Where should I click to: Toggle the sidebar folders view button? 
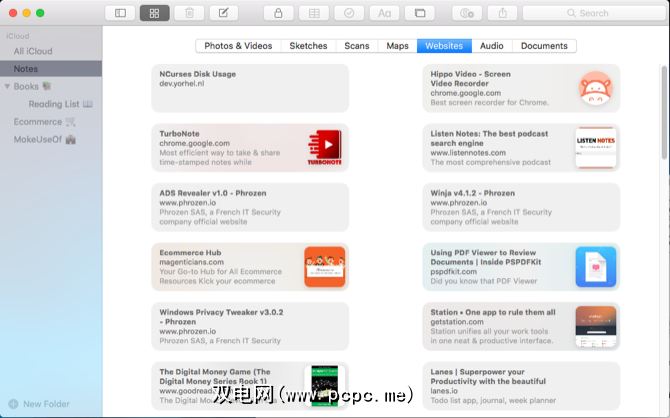tap(120, 13)
